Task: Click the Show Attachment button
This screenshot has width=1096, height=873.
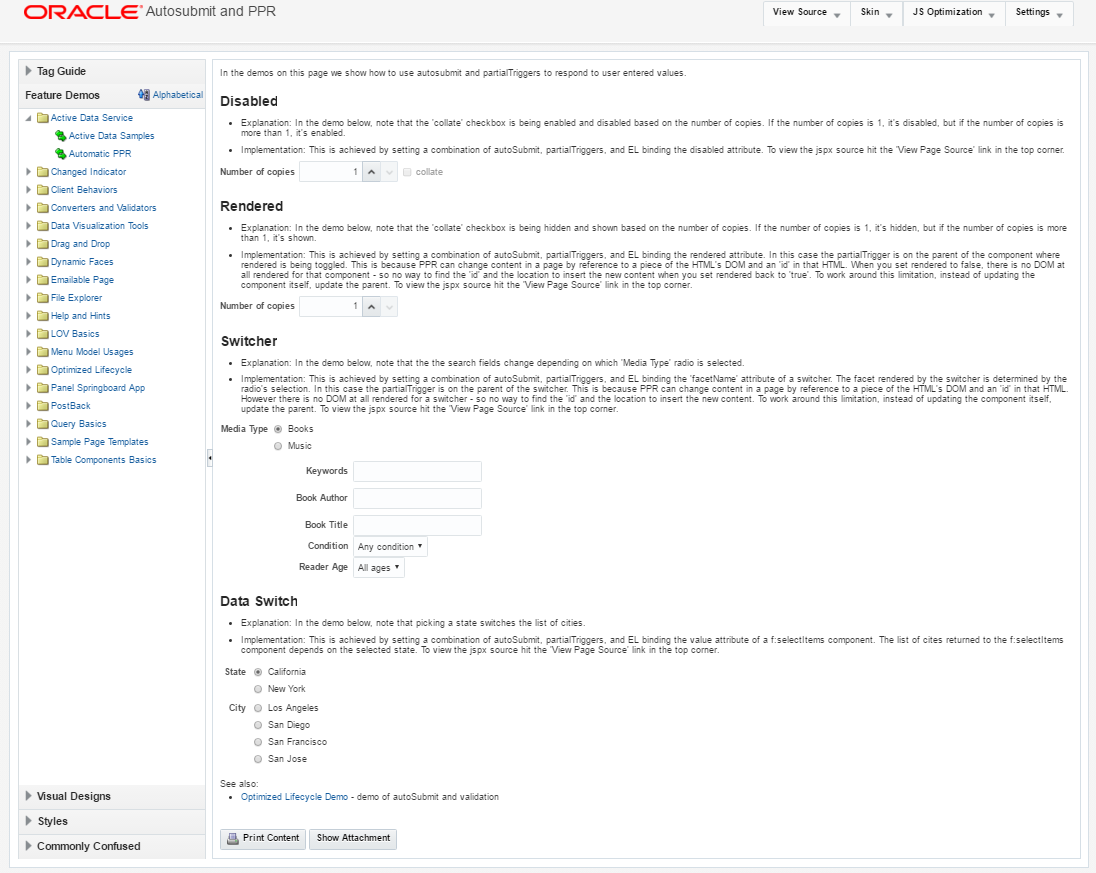Action: point(353,839)
